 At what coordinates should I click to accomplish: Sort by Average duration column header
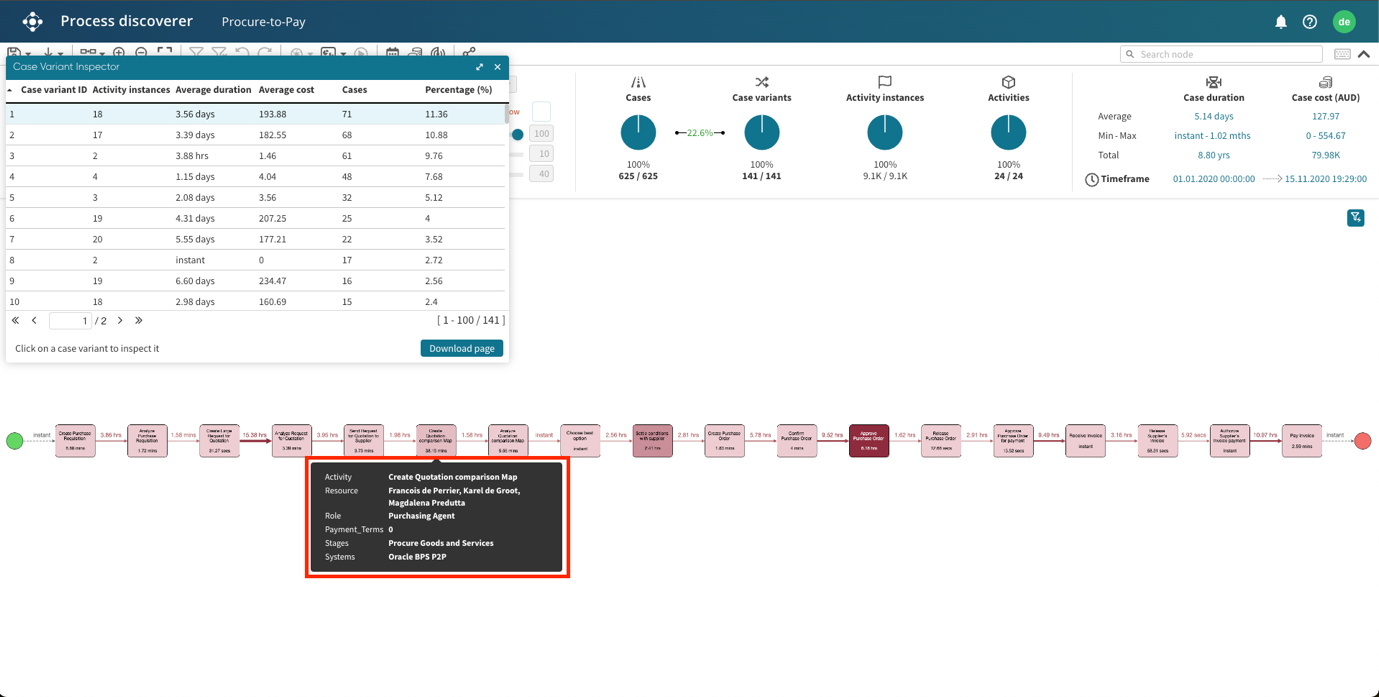[x=213, y=90]
